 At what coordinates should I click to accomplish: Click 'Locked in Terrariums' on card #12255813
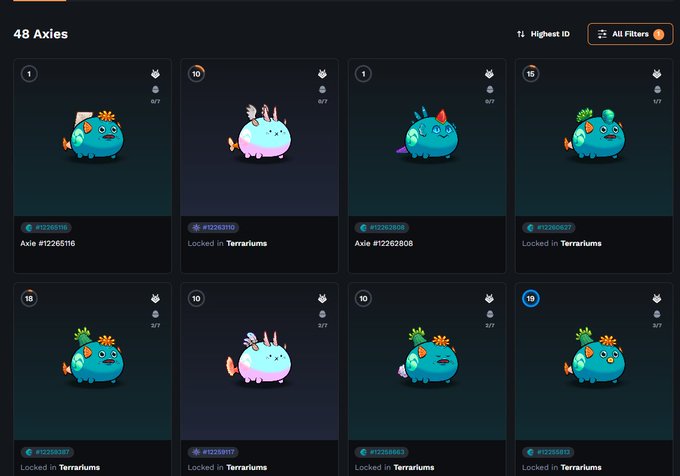click(x=562, y=467)
